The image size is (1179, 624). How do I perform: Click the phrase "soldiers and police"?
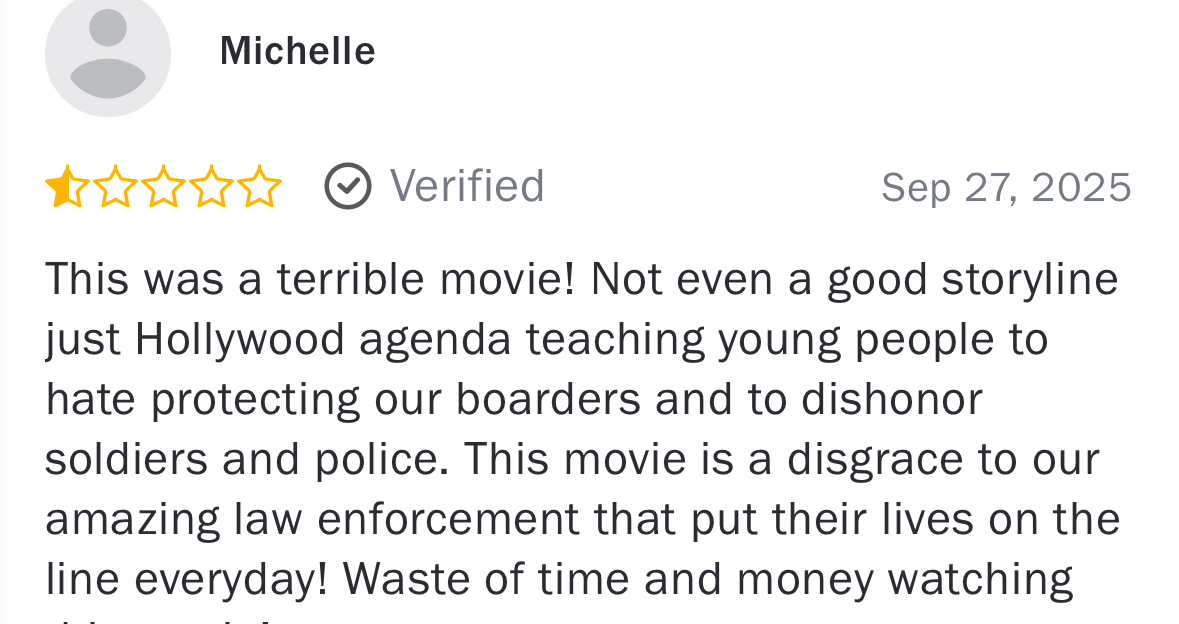tap(244, 459)
